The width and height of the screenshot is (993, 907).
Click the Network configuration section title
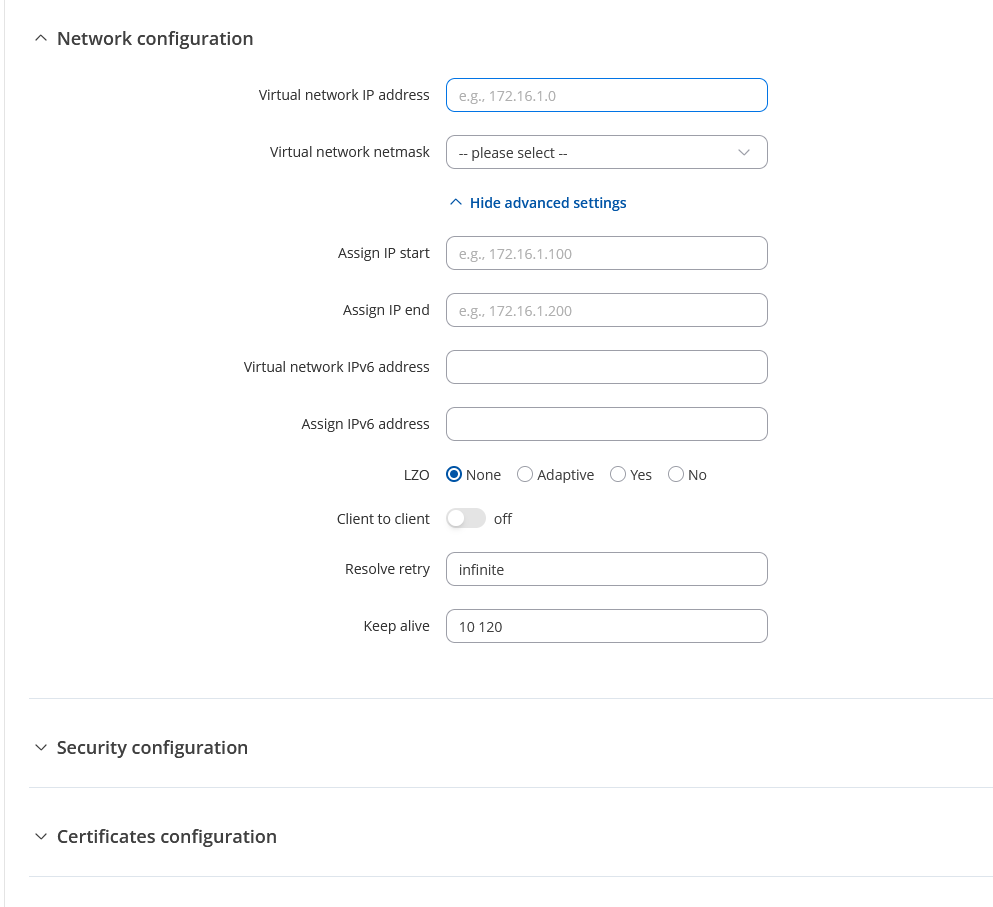tap(155, 39)
